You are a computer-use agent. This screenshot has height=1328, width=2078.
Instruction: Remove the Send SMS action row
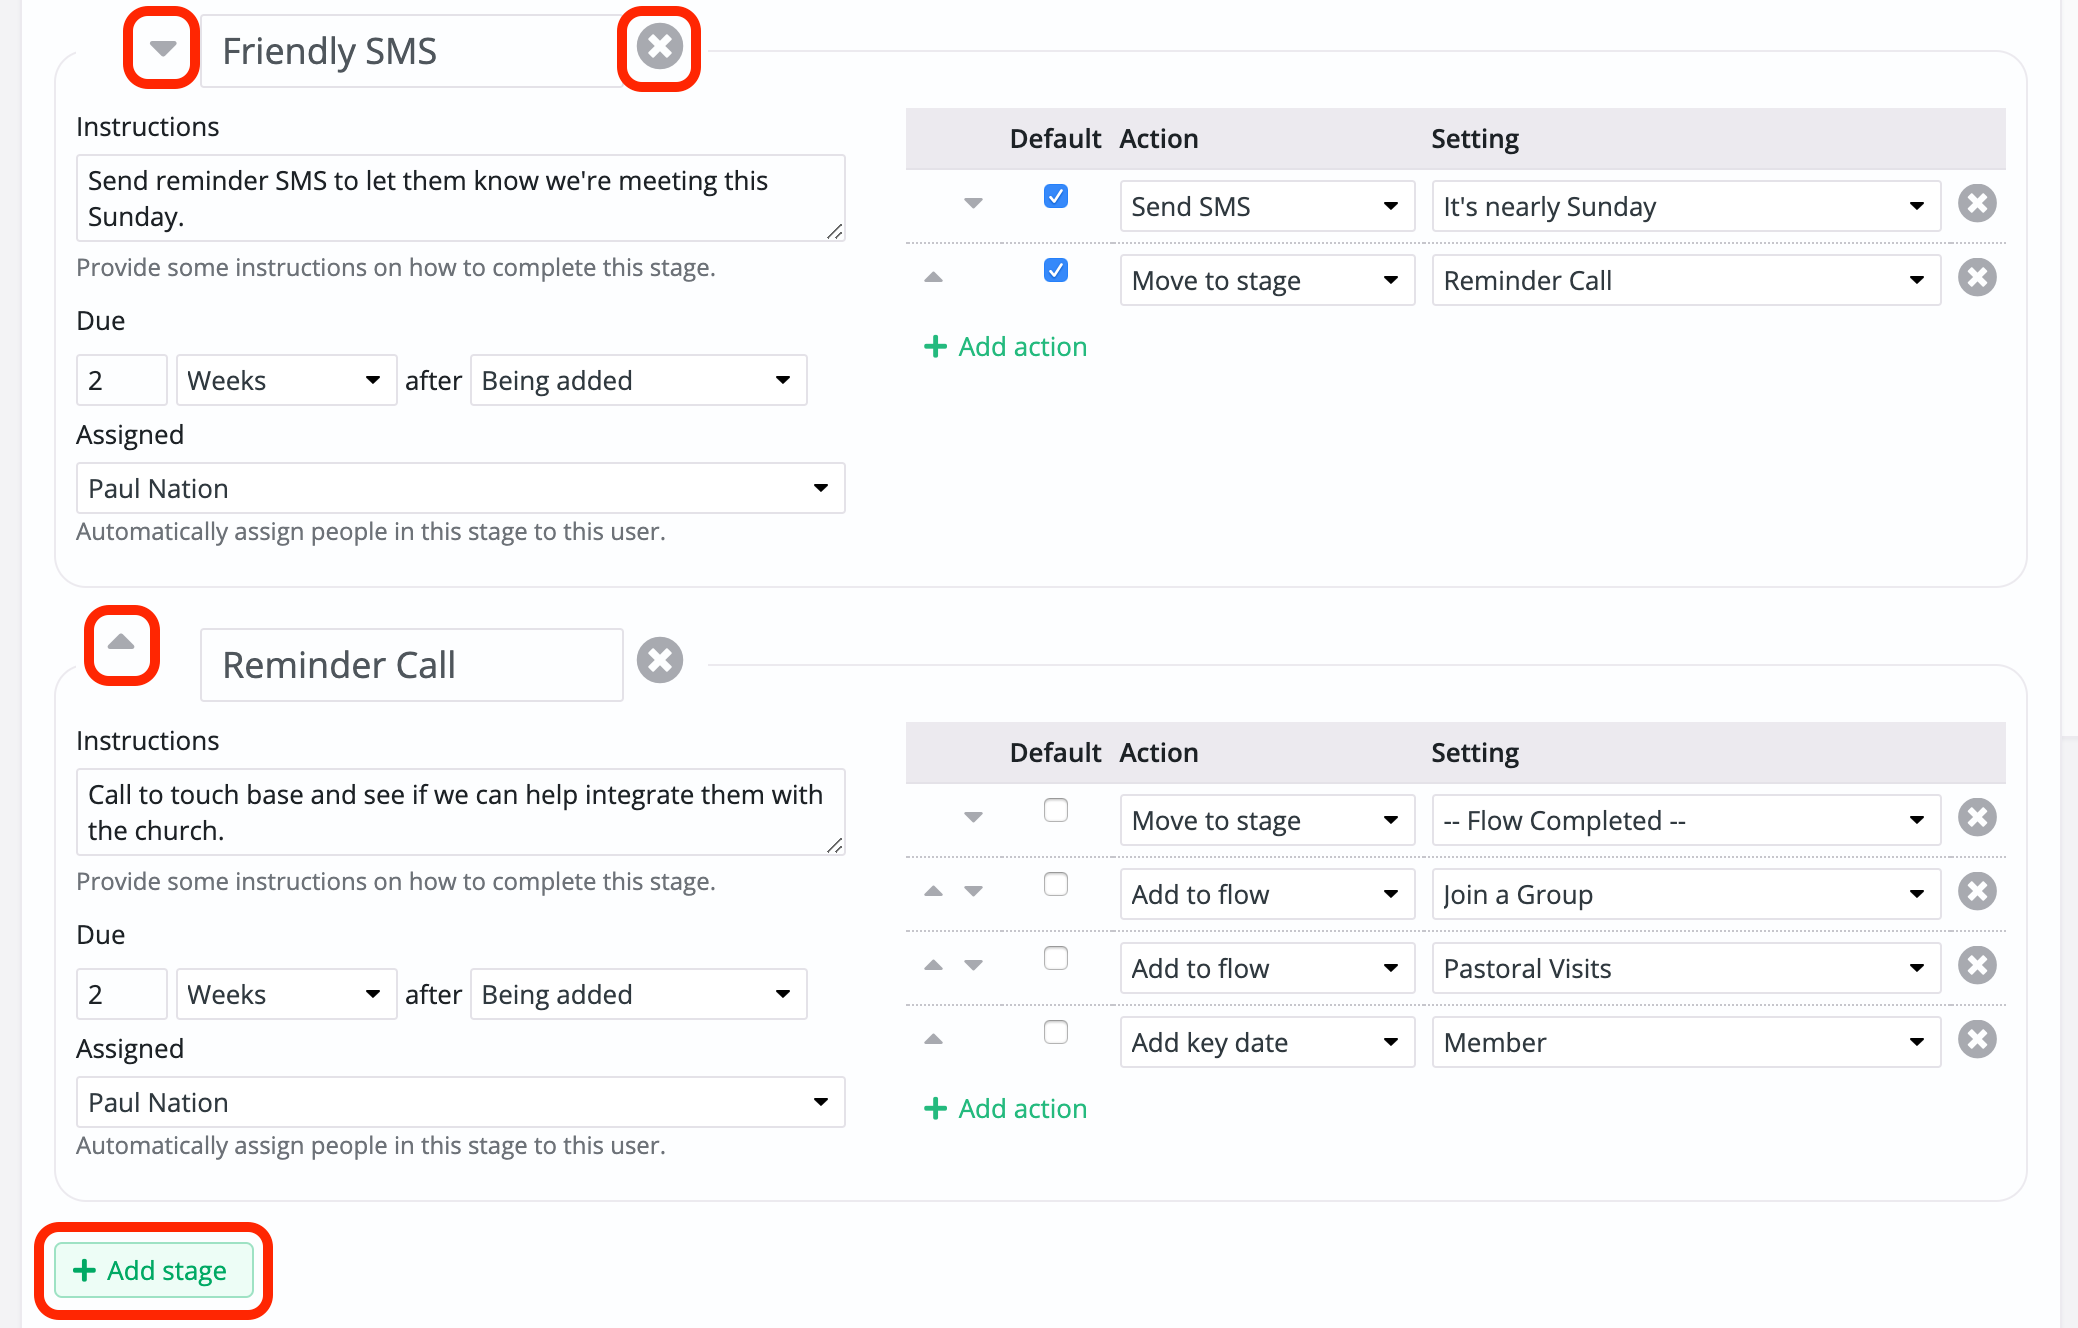[x=1977, y=203]
